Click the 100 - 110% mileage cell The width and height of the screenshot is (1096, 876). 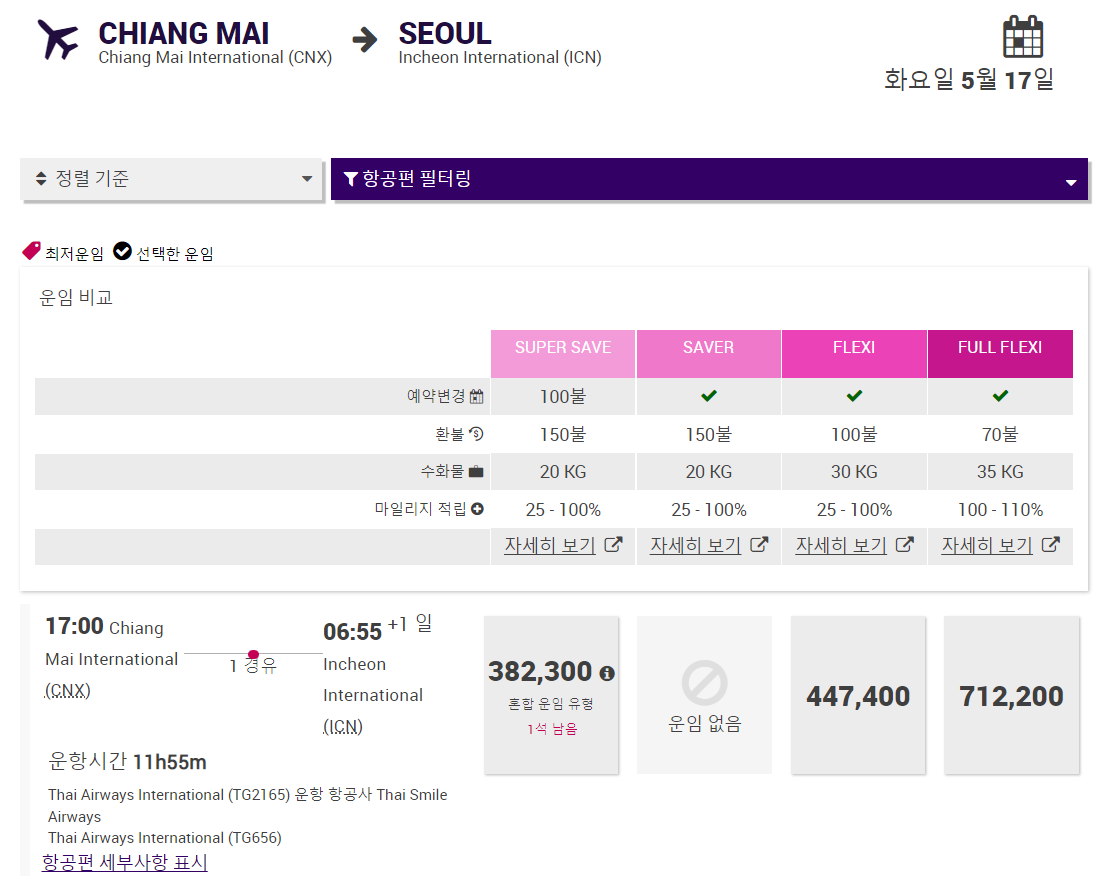tap(1000, 510)
